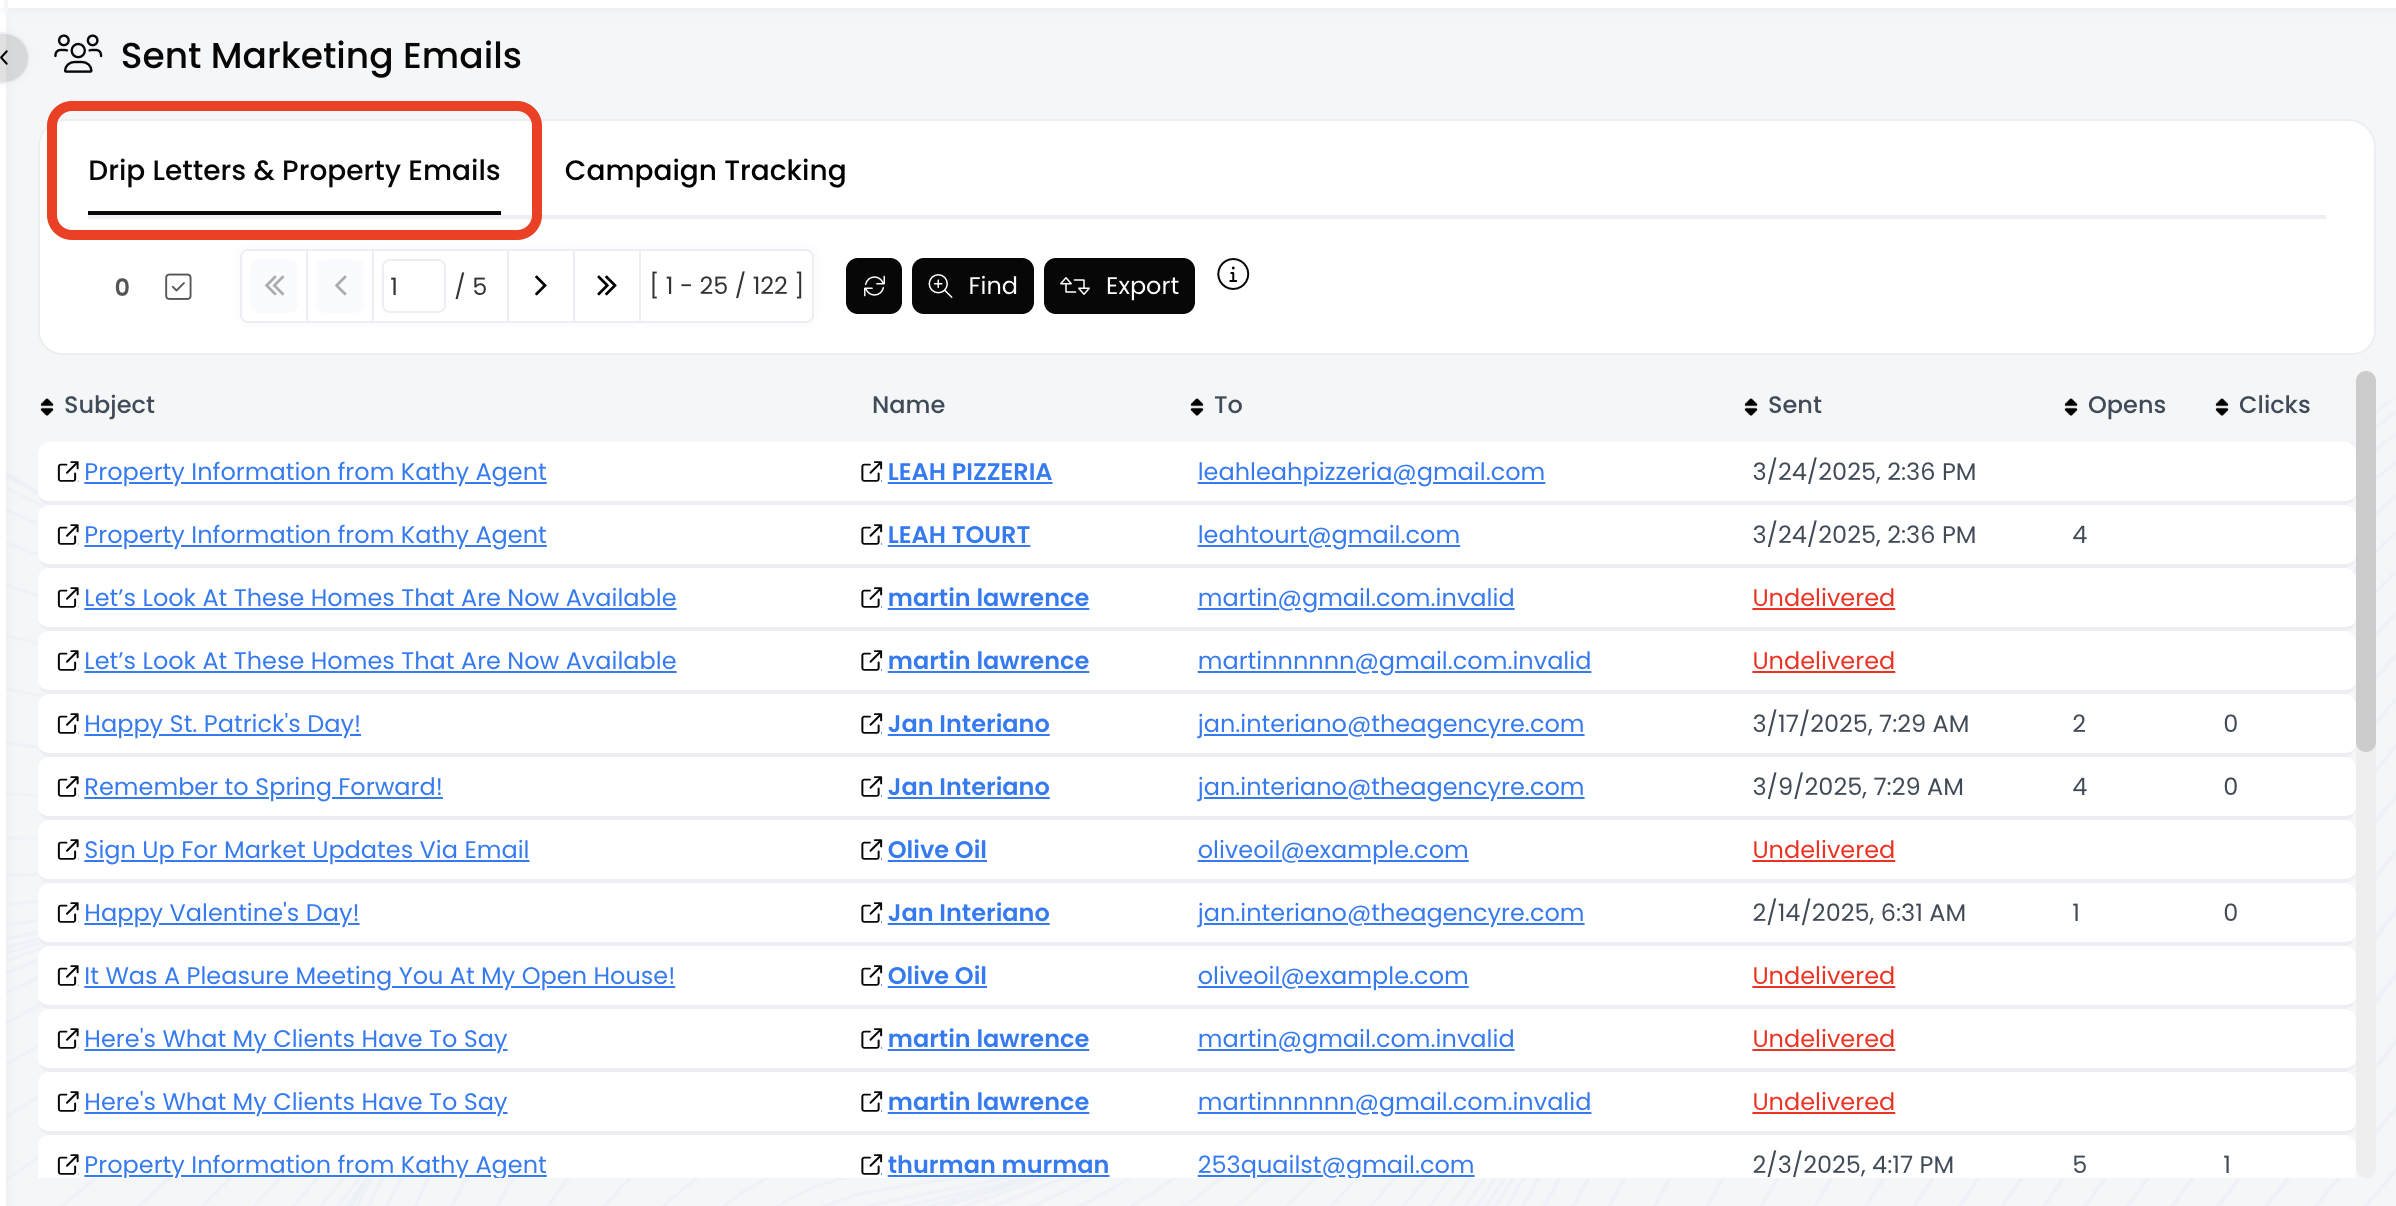2396x1206 pixels.
Task: Click the page number input field
Action: pyautogui.click(x=413, y=286)
